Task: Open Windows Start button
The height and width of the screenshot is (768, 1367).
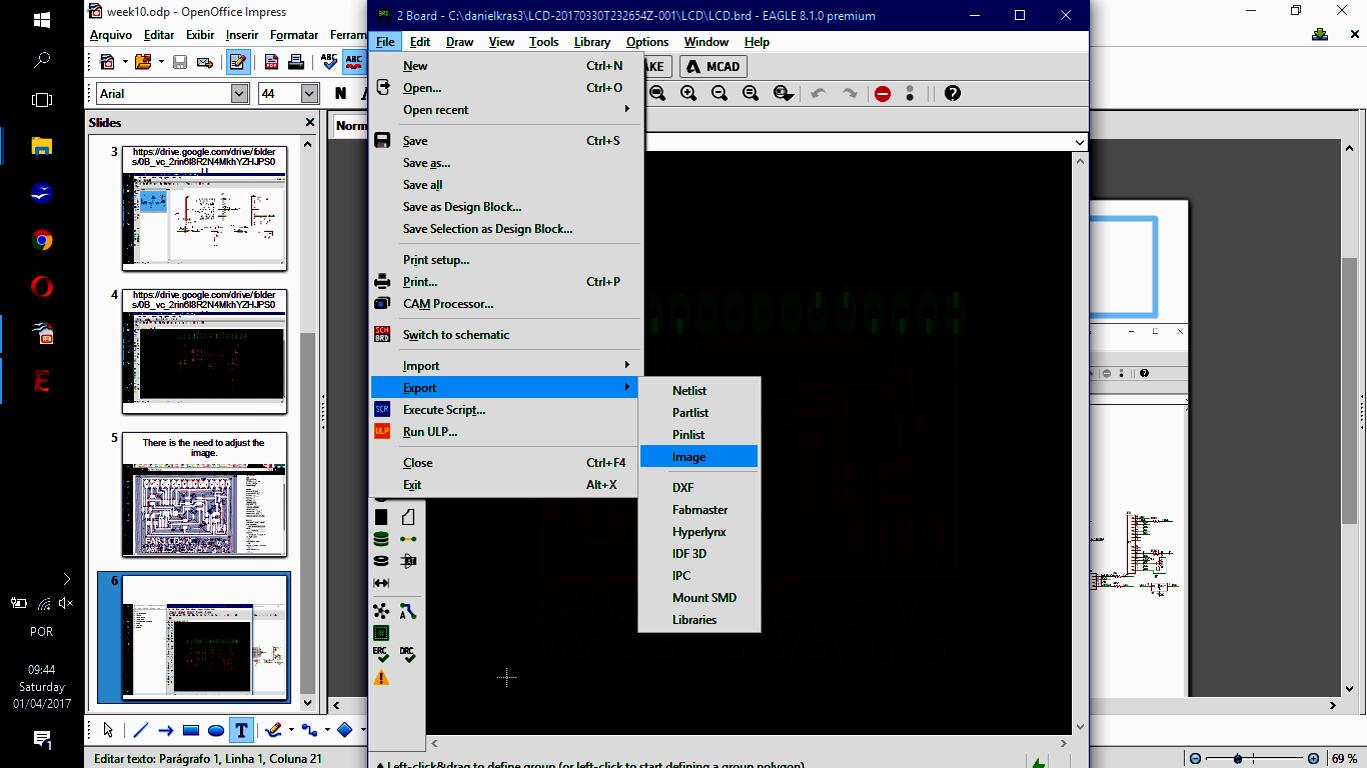Action: point(42,20)
